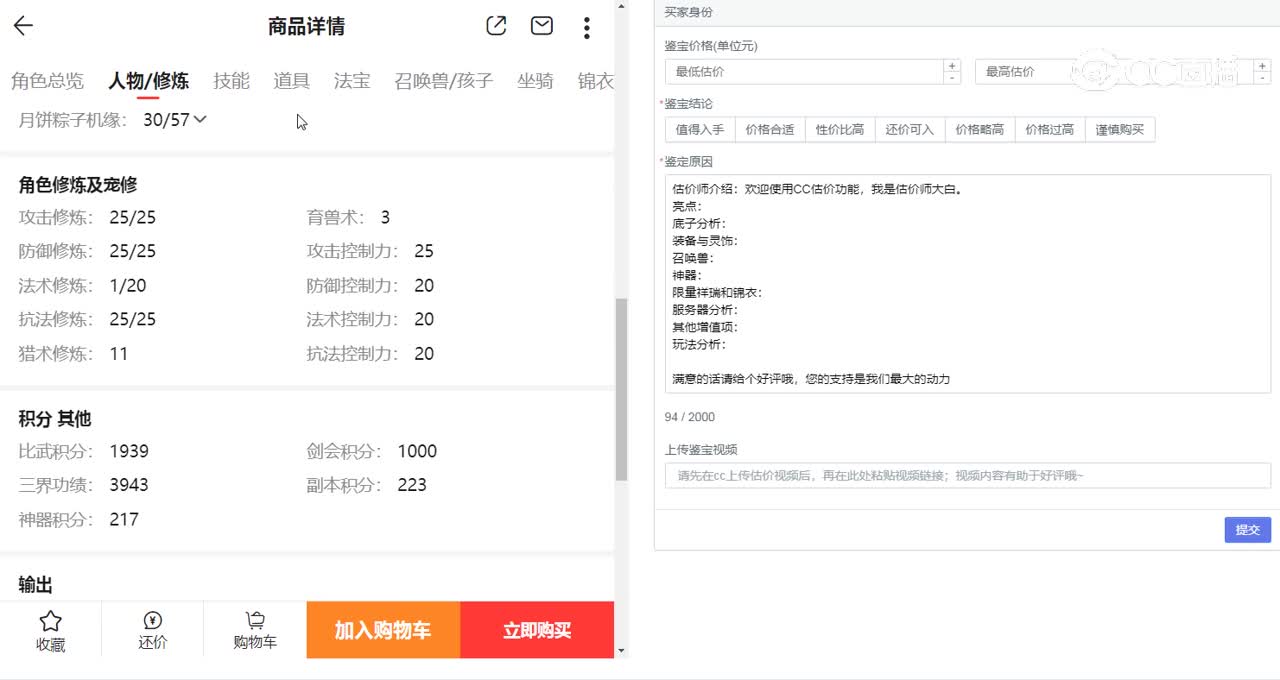Viewport: 1280px width, 680px height.
Task: Switch to 召唤兽/孩子 tab
Action: click(x=444, y=81)
